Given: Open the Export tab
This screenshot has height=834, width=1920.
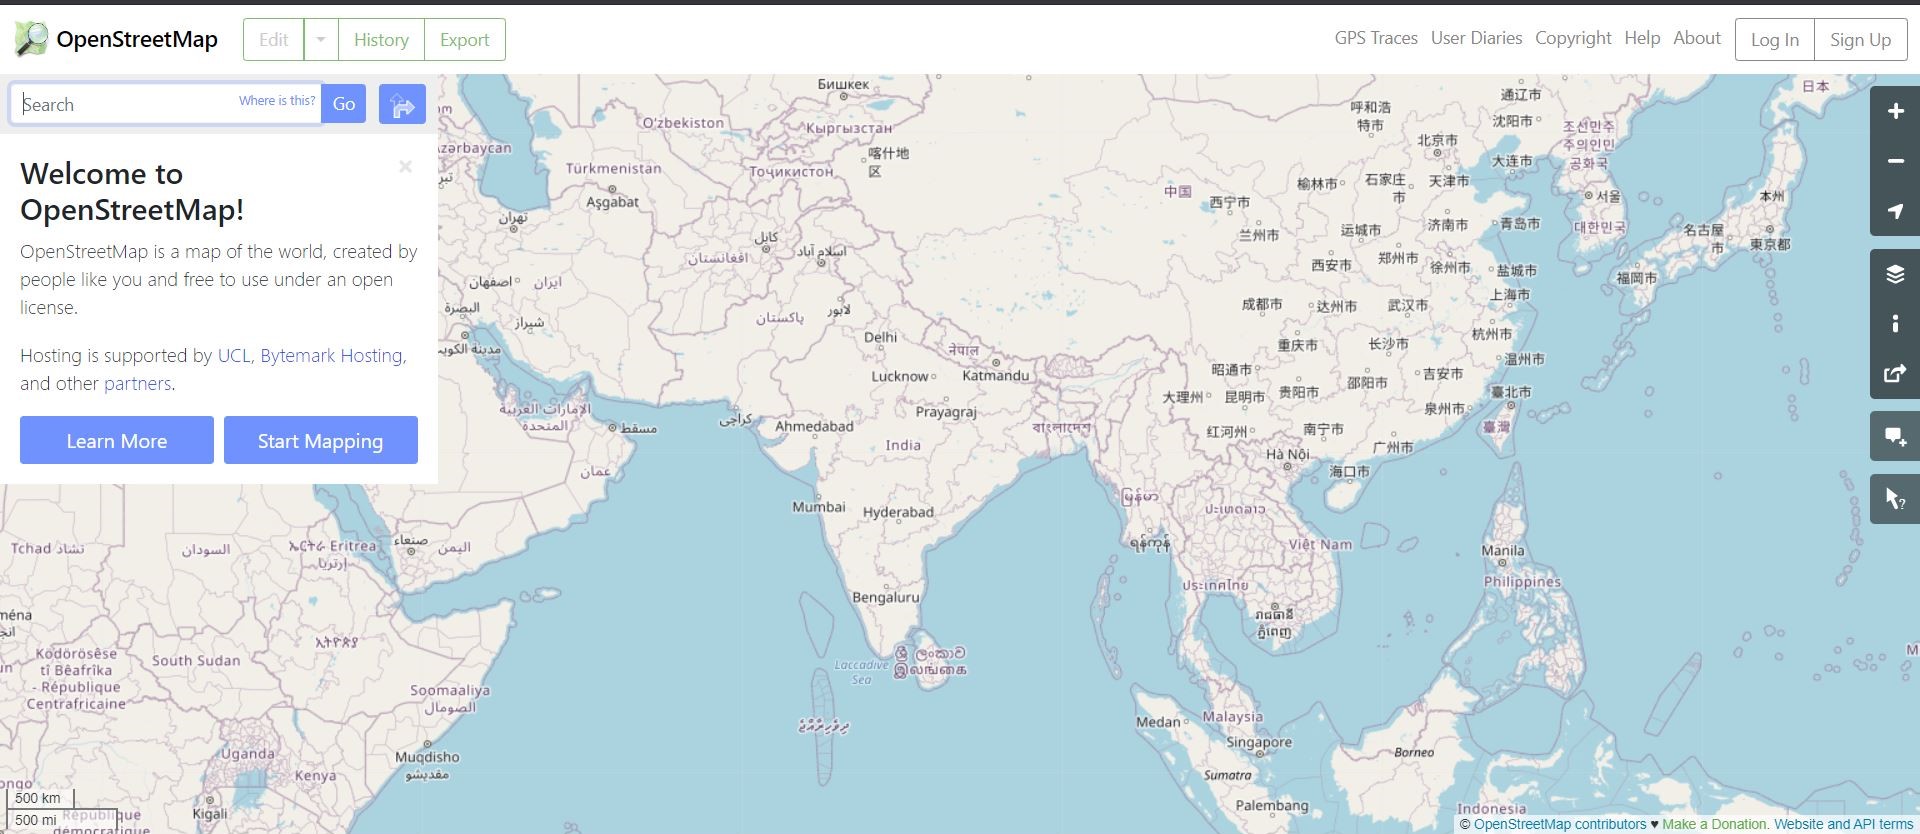Looking at the screenshot, I should coord(465,40).
